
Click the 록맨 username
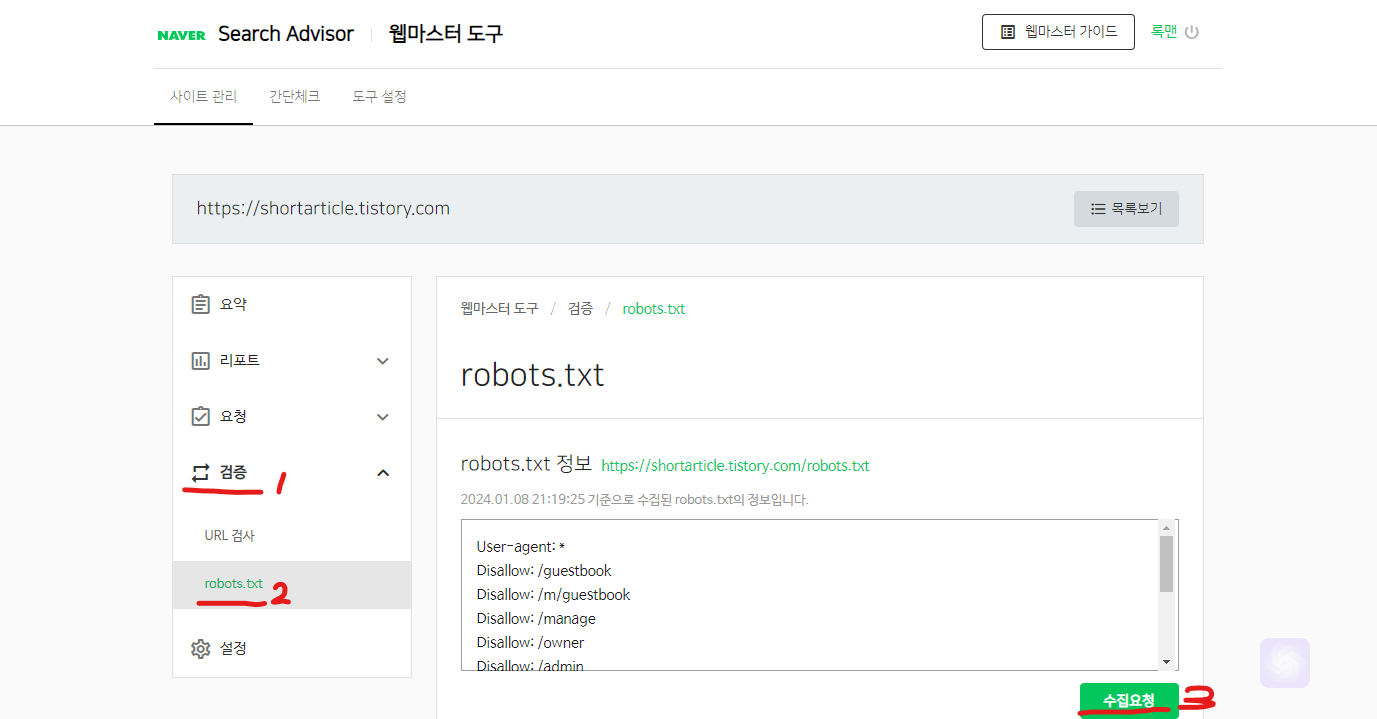1163,32
